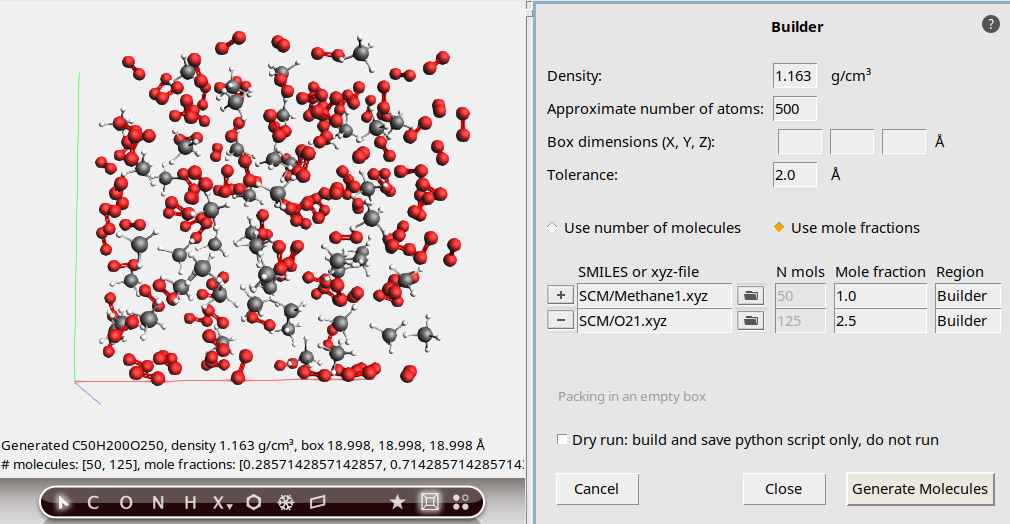Select Use mole fractions option

(780, 228)
